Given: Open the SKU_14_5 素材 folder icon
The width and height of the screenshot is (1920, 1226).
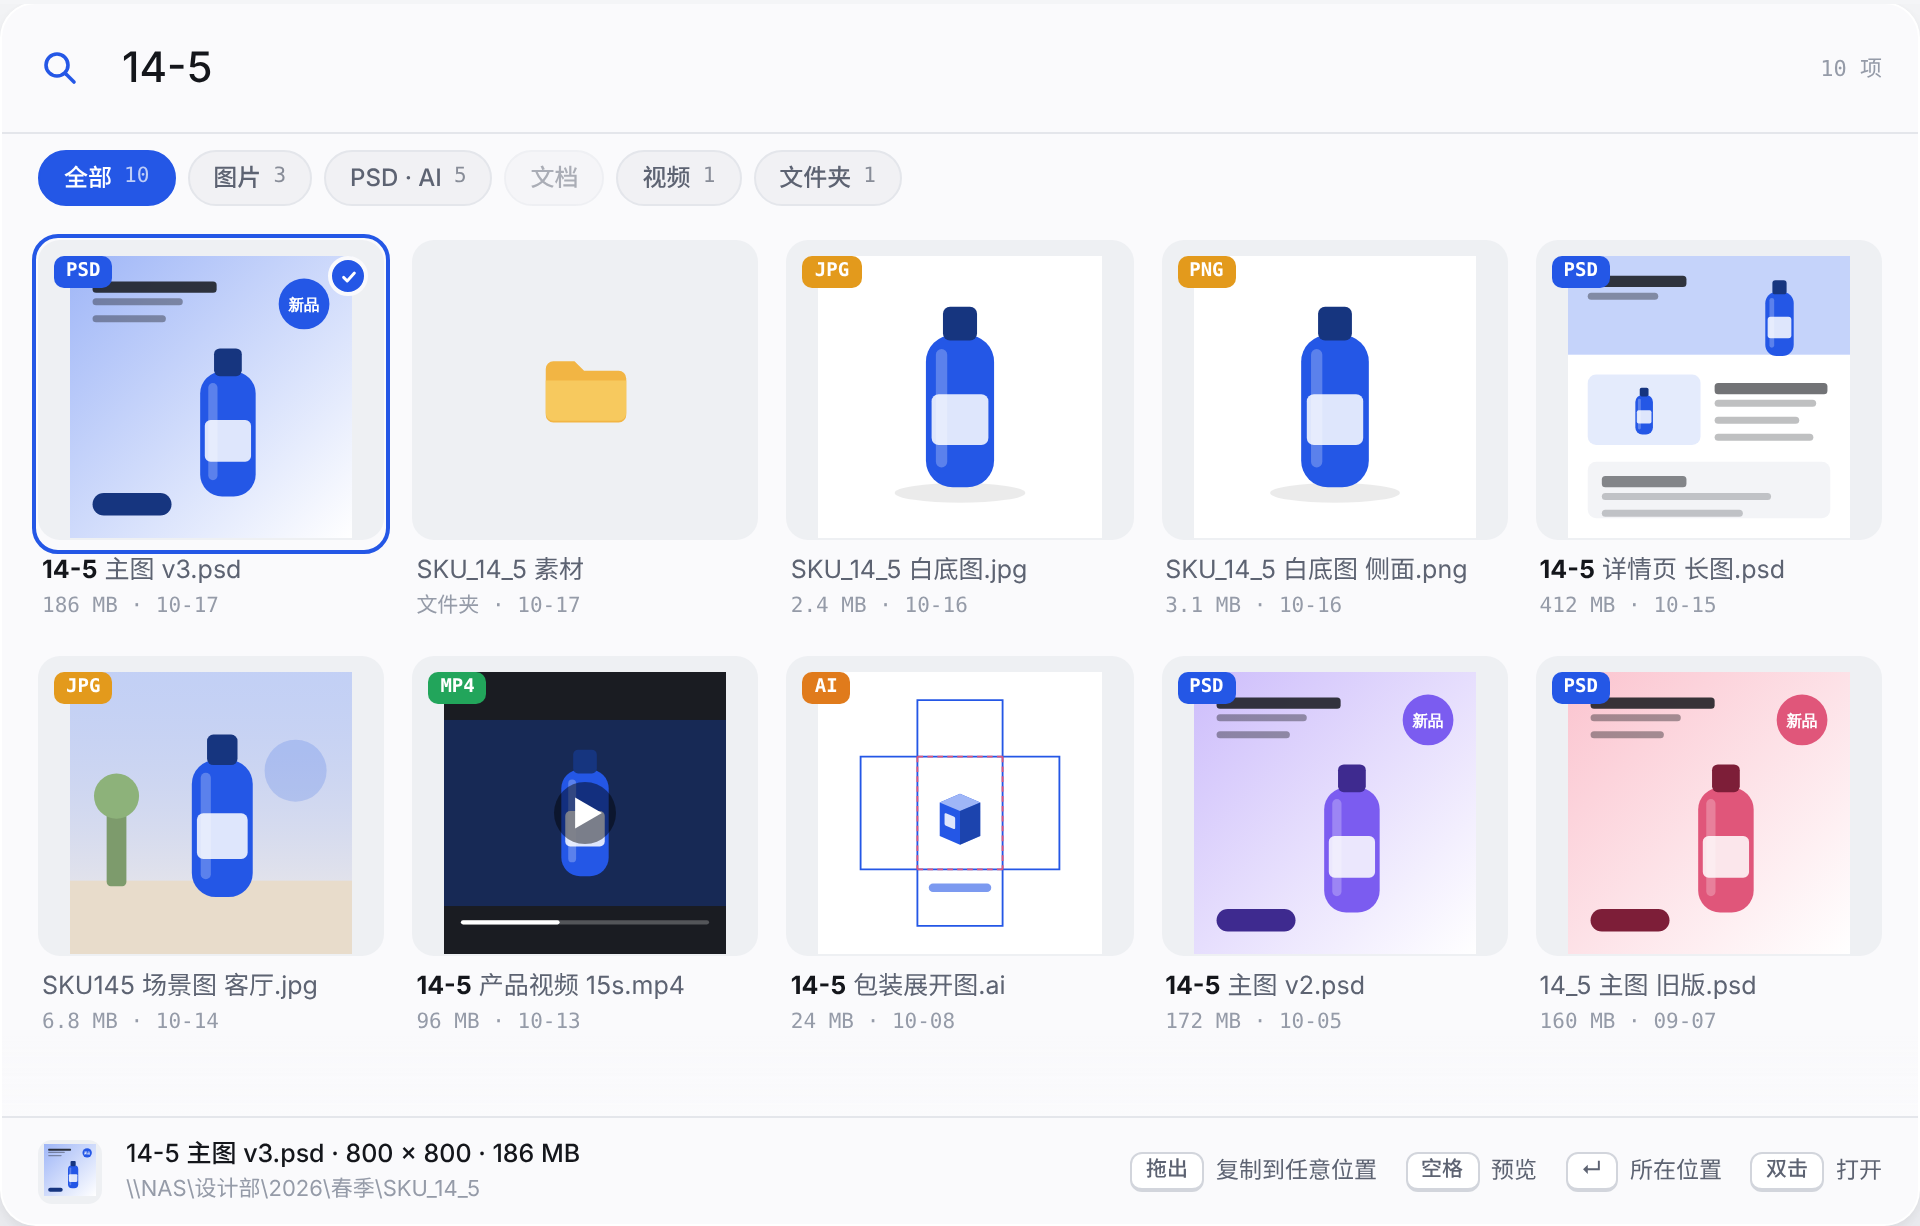Looking at the screenshot, I should pyautogui.click(x=586, y=392).
